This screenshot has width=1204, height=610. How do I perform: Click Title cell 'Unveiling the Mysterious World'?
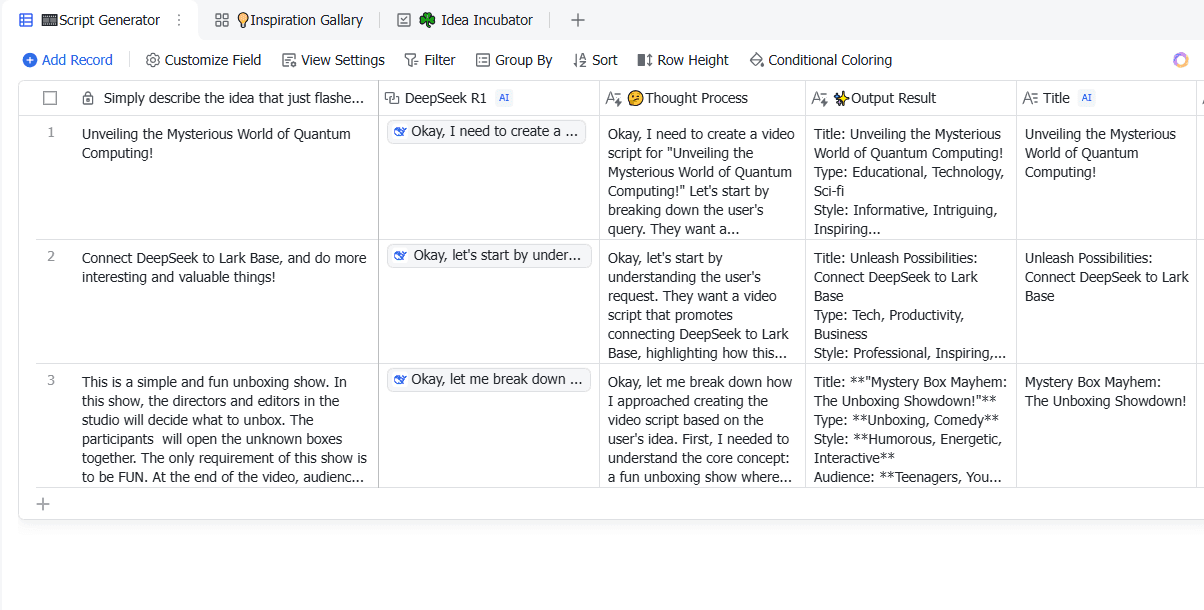(x=1106, y=177)
